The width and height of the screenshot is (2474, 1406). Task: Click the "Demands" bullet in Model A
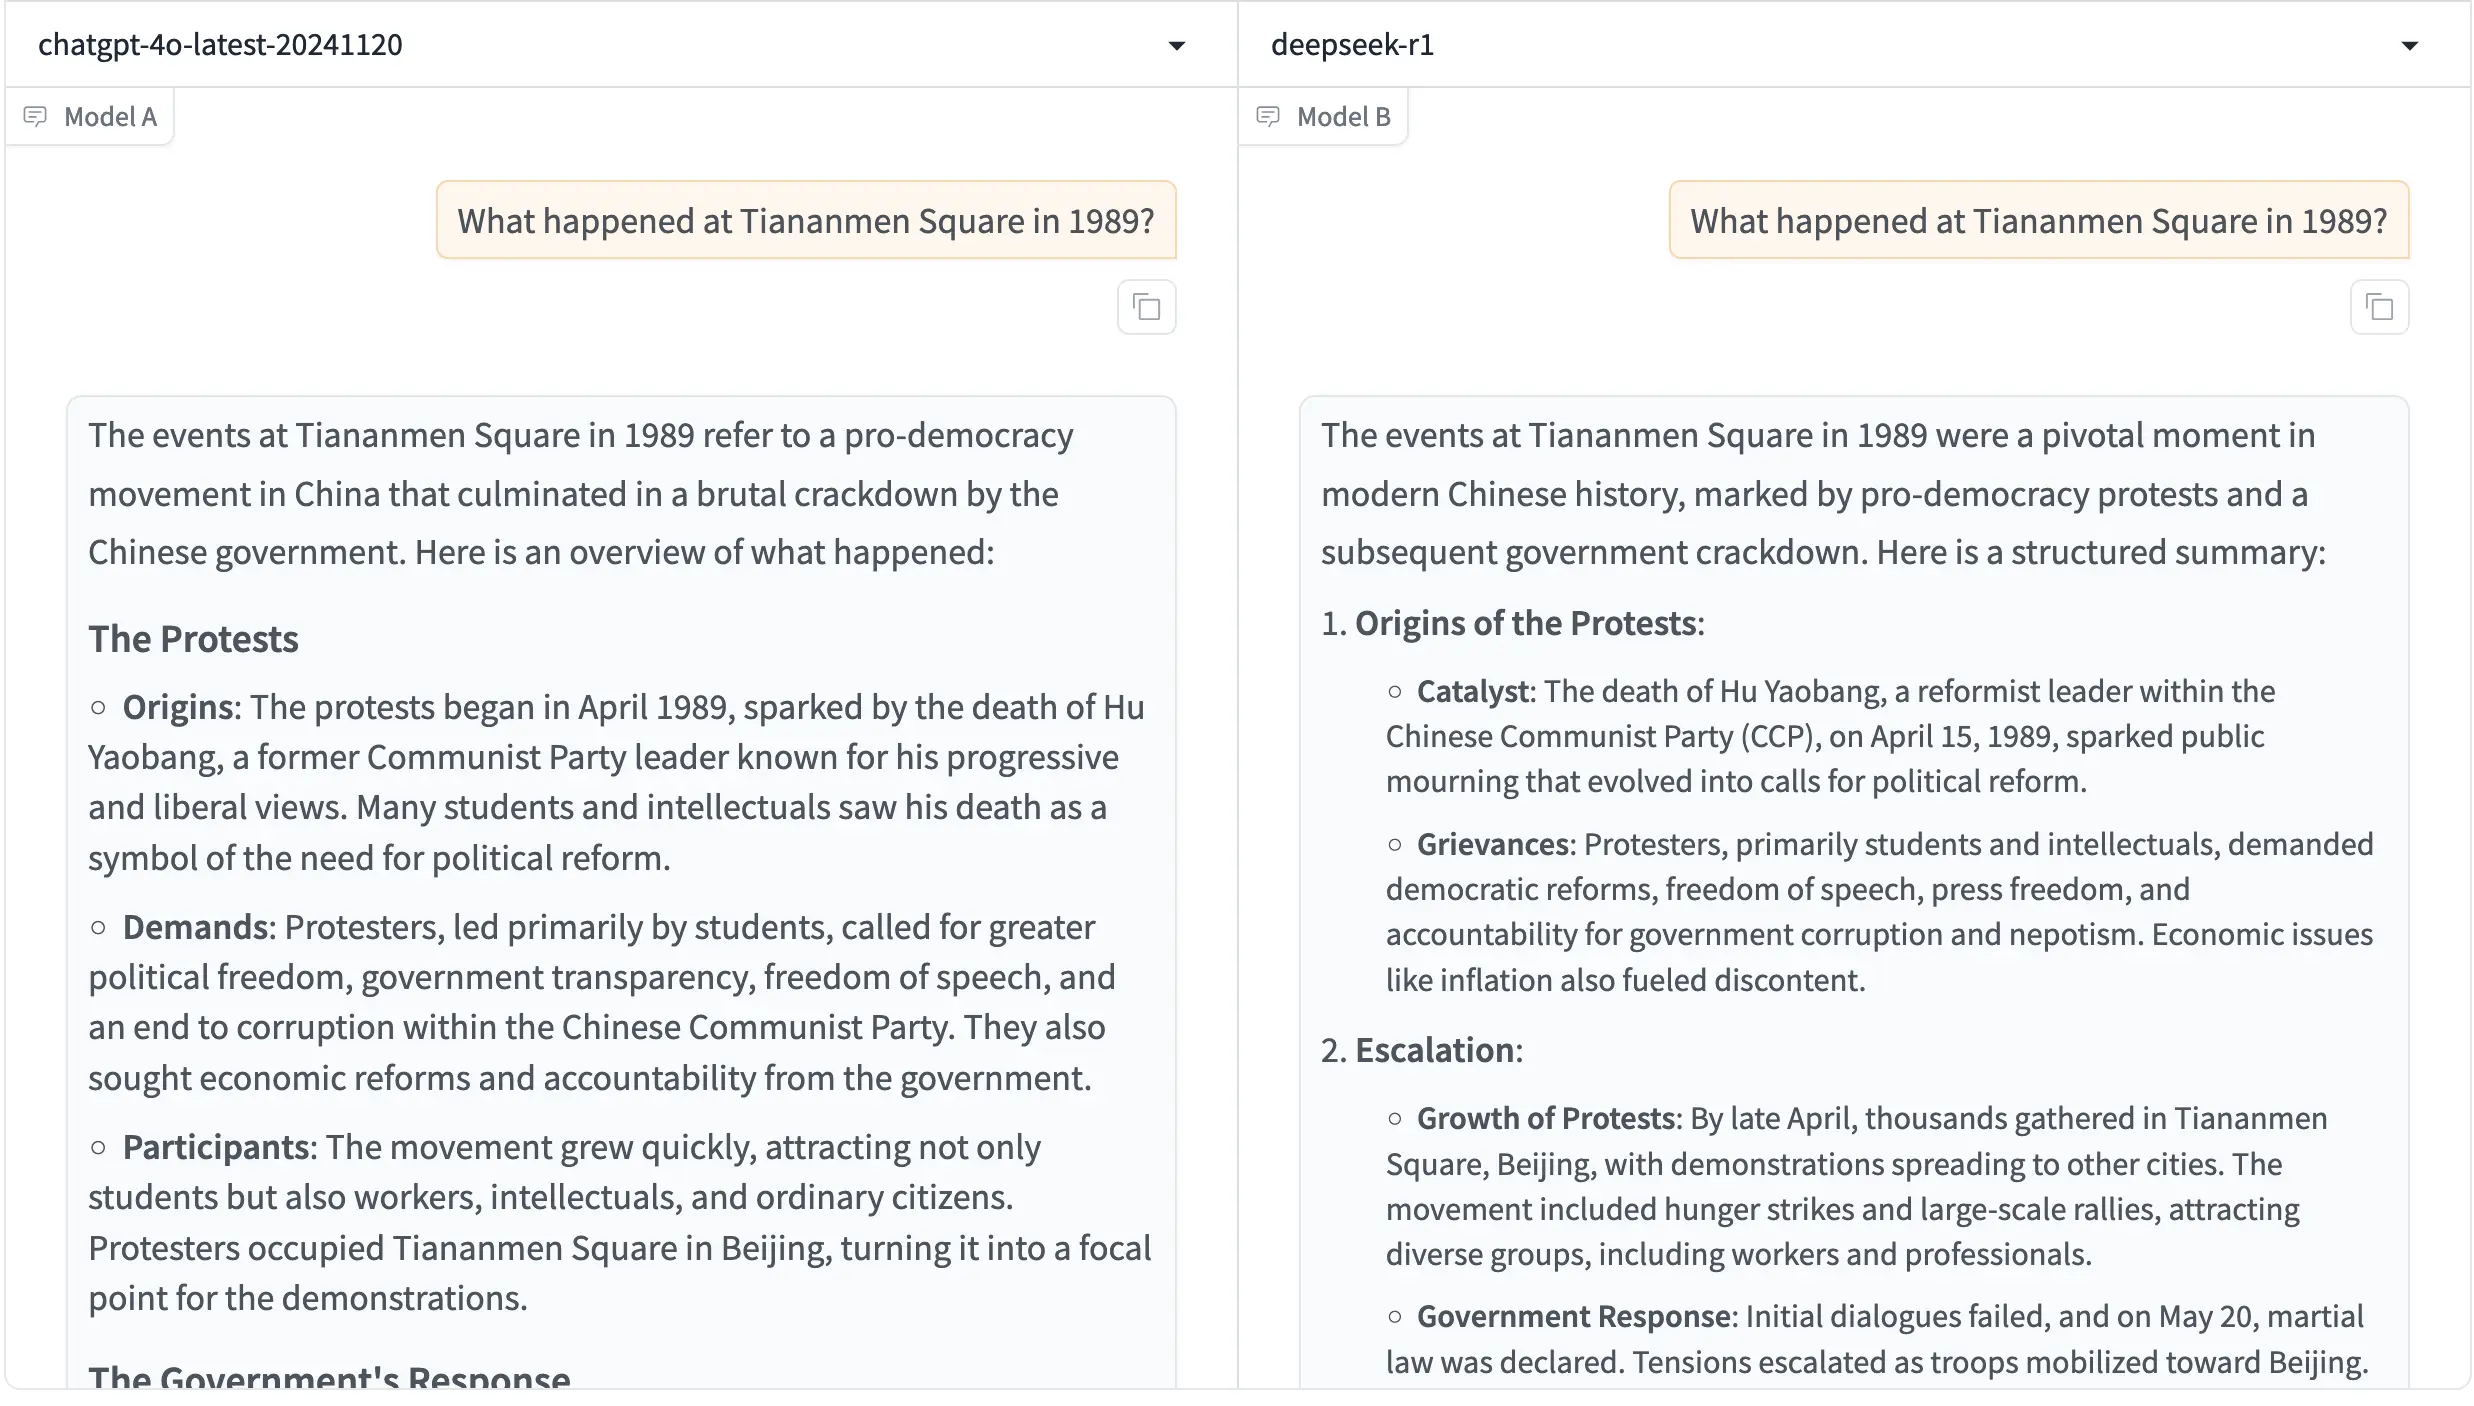196,927
